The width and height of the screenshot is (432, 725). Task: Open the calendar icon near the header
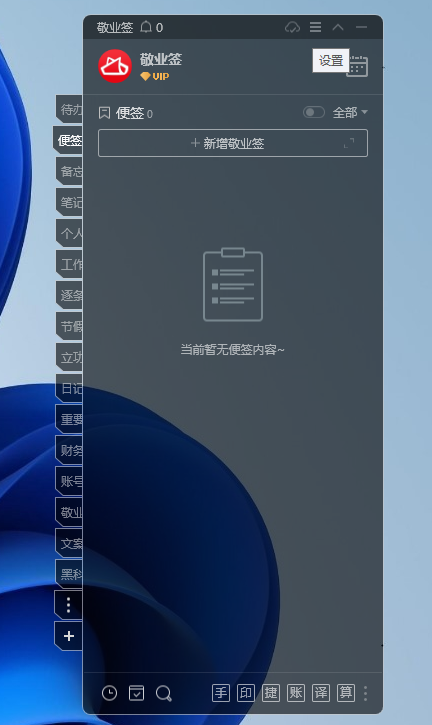[357, 66]
